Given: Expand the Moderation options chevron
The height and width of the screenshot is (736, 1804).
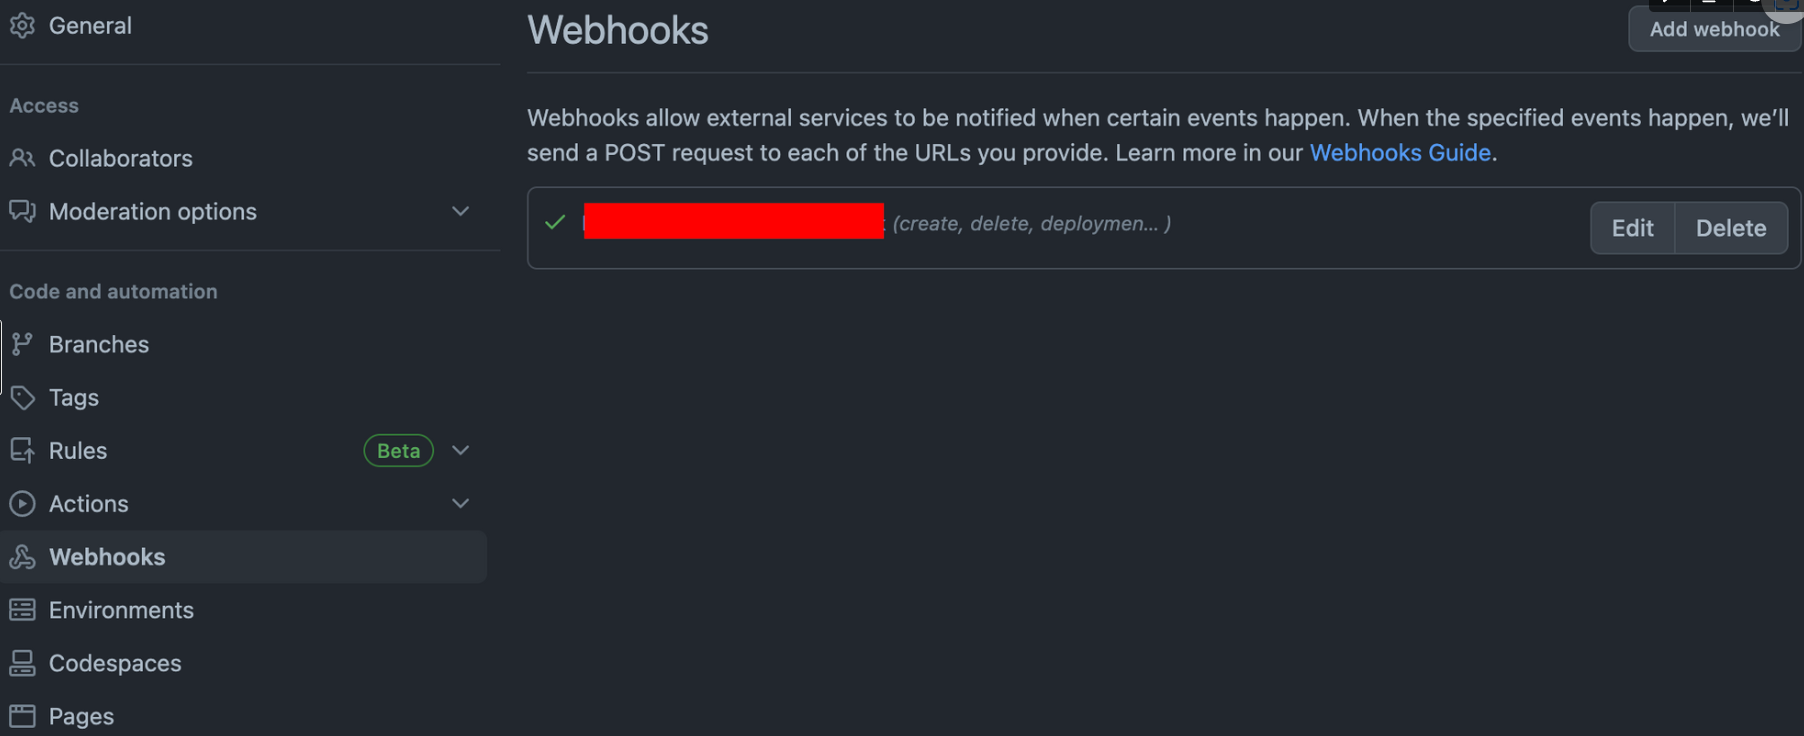Looking at the screenshot, I should click(x=460, y=211).
